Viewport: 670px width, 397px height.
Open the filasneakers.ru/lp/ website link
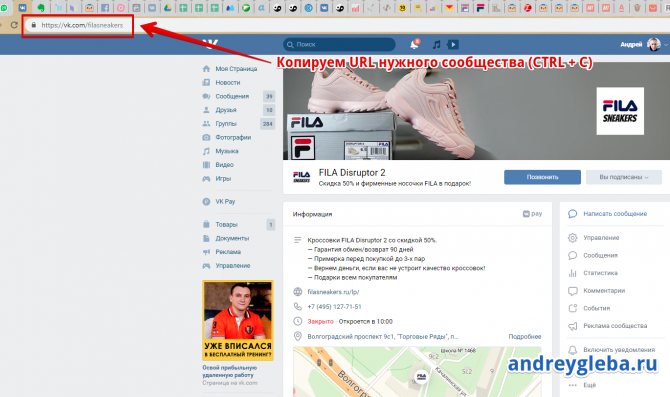click(333, 292)
